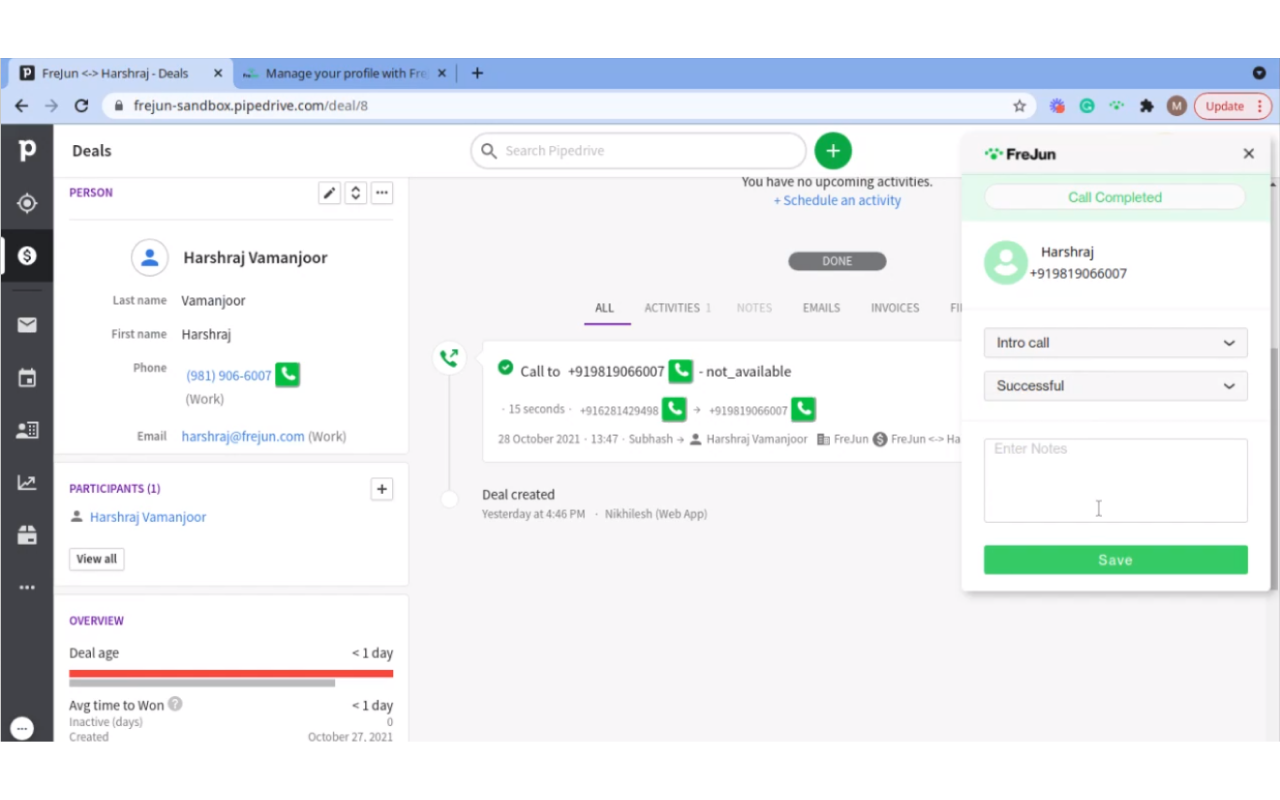
Task: Click the red deal age progress bar
Action: pos(231,674)
